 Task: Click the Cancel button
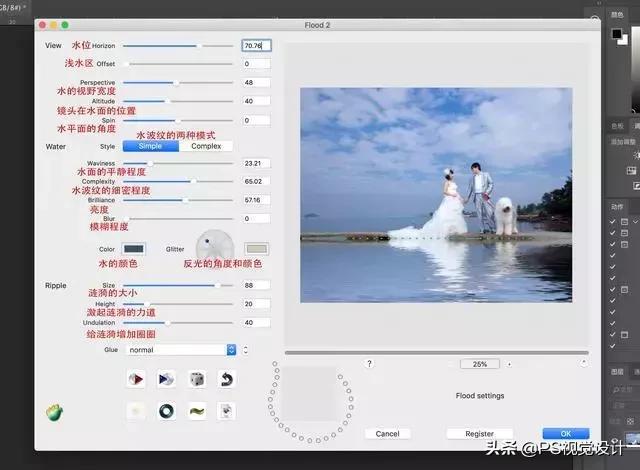(387, 434)
